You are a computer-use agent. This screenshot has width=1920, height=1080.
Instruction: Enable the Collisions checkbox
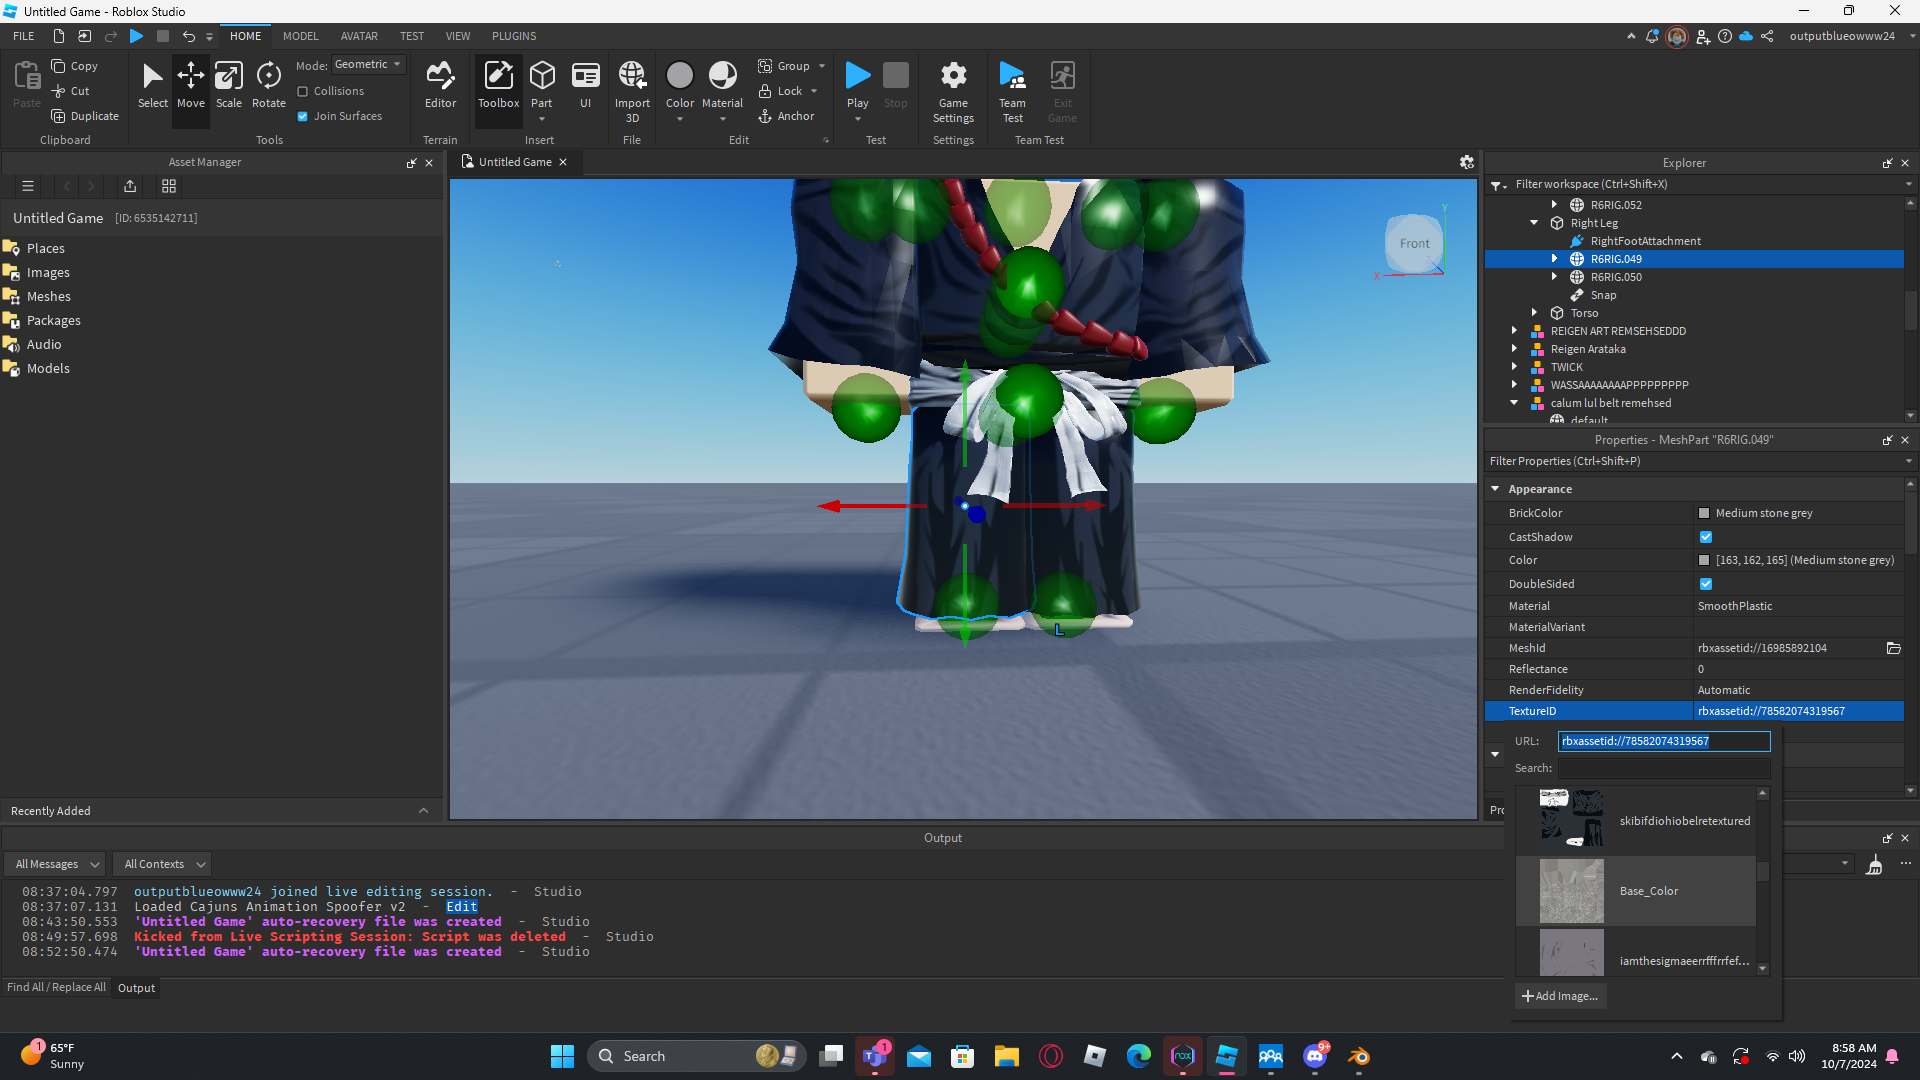click(x=303, y=91)
